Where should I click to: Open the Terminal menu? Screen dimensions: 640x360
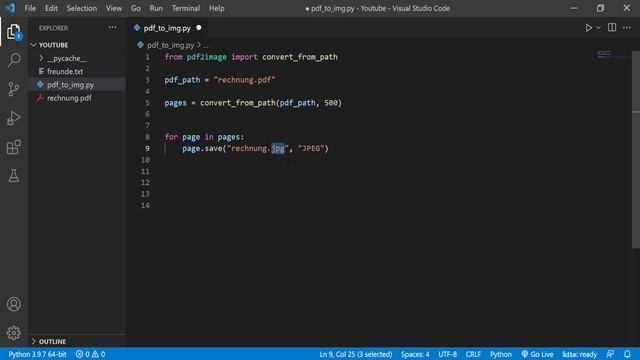[186, 8]
